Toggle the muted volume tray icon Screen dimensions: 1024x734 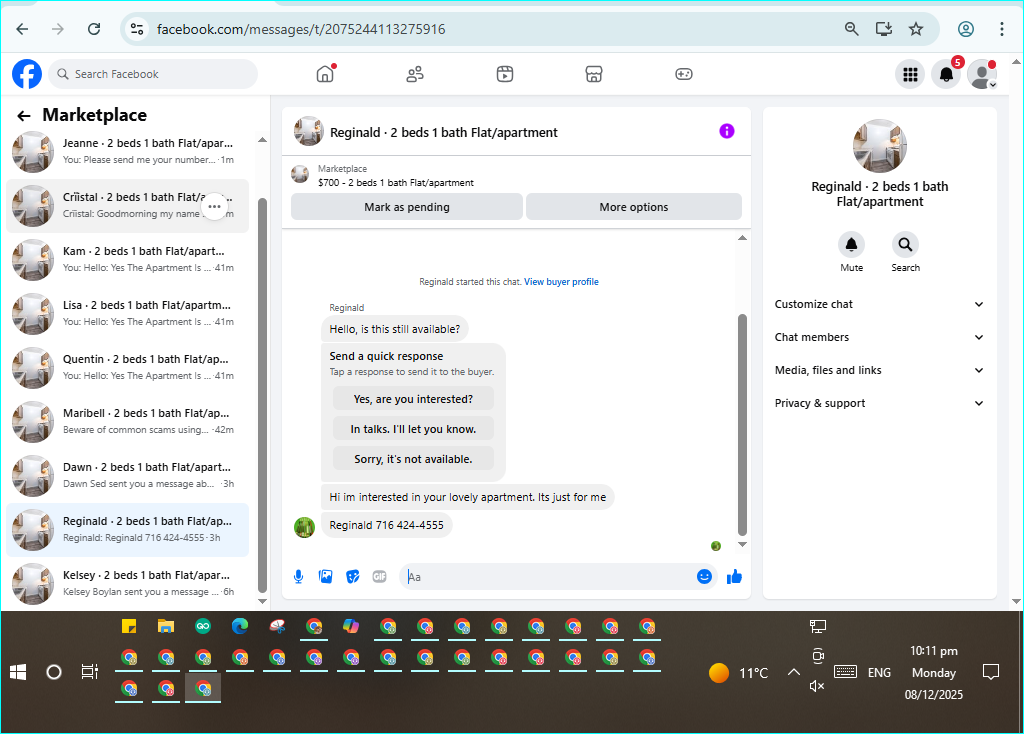[817, 686]
